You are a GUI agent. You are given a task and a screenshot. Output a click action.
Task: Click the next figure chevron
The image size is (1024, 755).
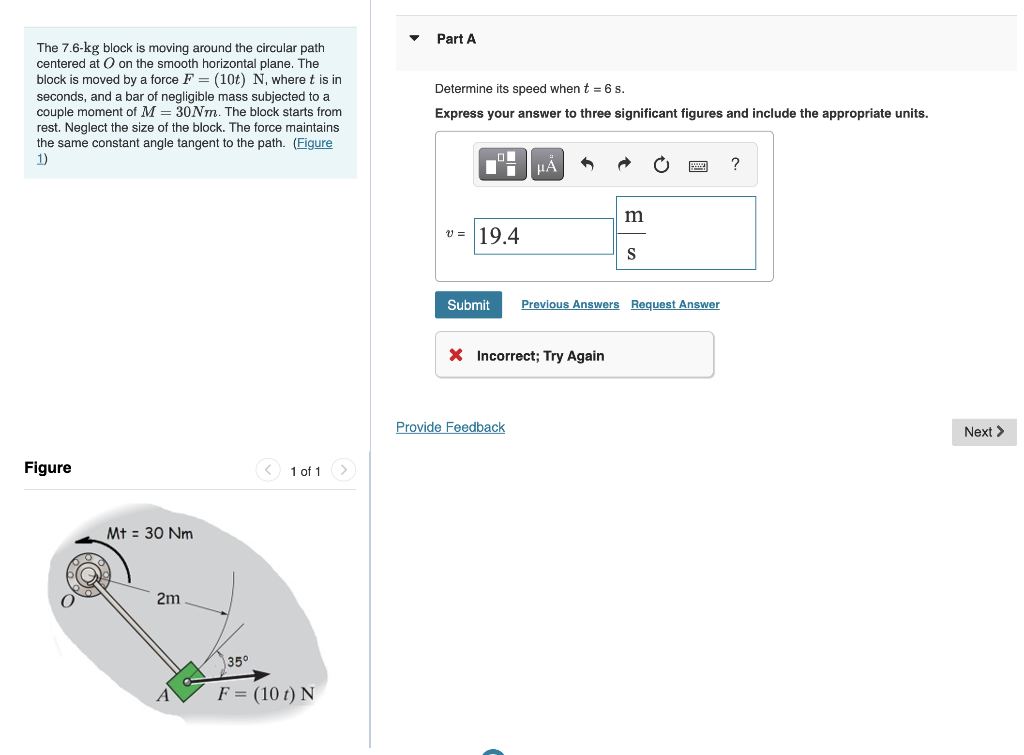[x=343, y=469]
